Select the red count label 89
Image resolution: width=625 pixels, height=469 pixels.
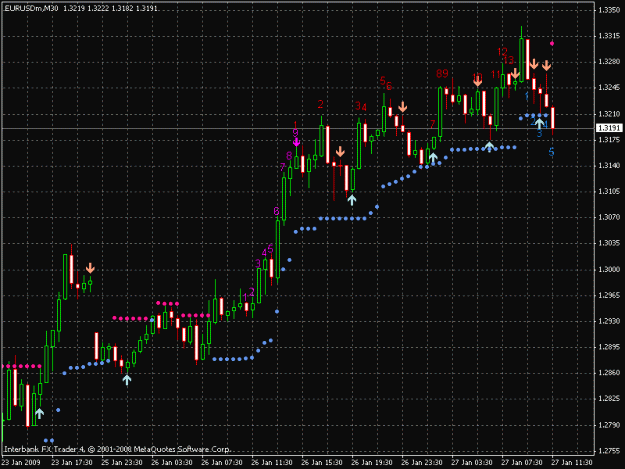click(x=442, y=73)
